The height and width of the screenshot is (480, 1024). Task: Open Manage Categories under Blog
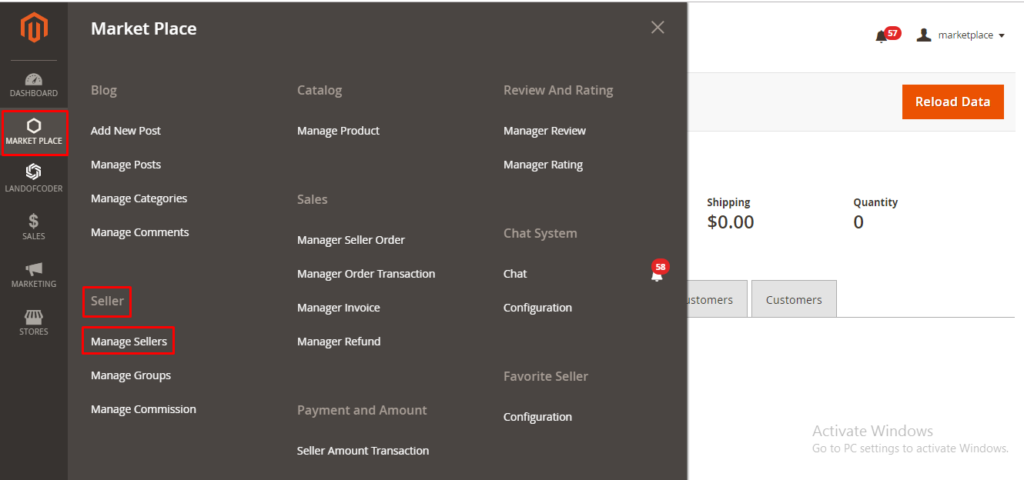coord(139,199)
